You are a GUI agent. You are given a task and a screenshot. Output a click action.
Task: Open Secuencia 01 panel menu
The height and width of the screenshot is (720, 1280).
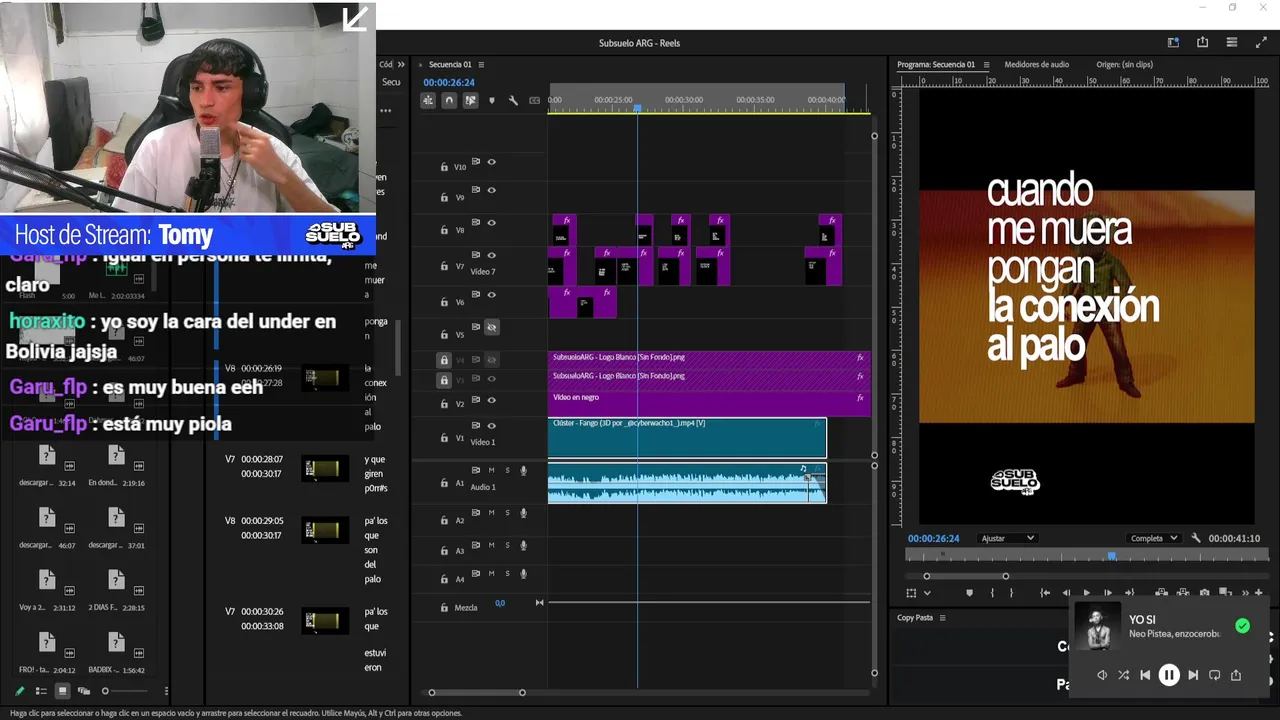483,64
